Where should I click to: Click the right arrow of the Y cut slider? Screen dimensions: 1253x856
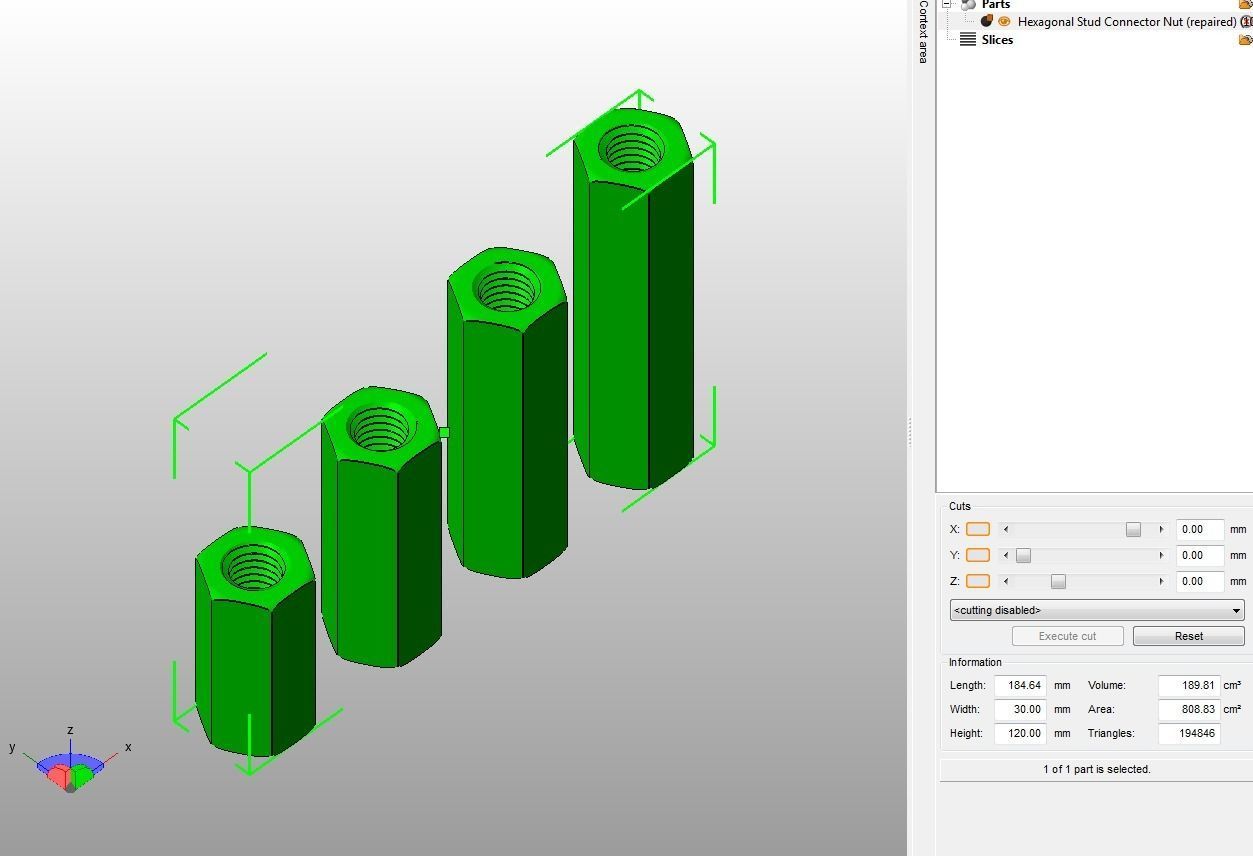[x=1160, y=555]
